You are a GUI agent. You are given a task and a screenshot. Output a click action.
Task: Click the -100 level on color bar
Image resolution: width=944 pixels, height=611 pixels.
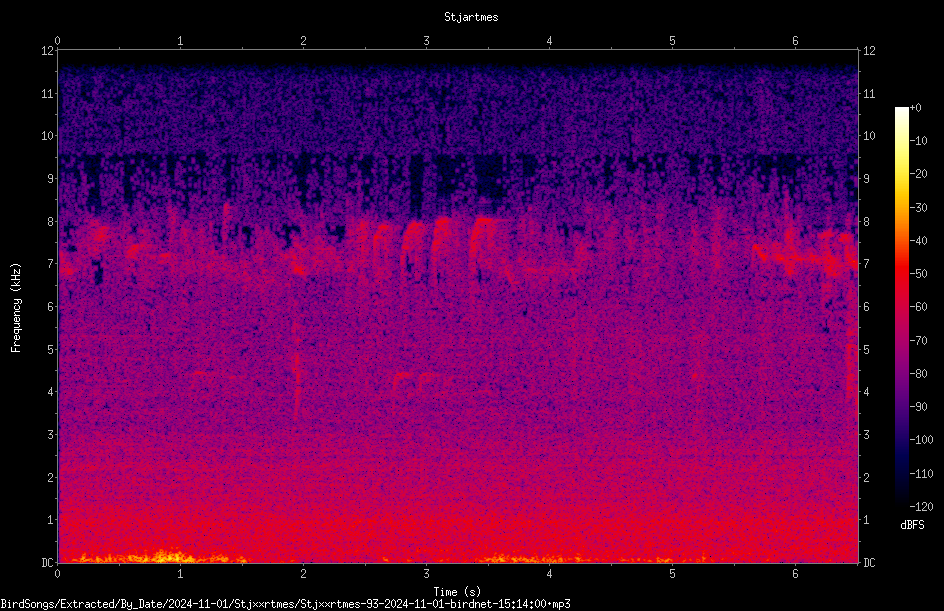pos(921,440)
